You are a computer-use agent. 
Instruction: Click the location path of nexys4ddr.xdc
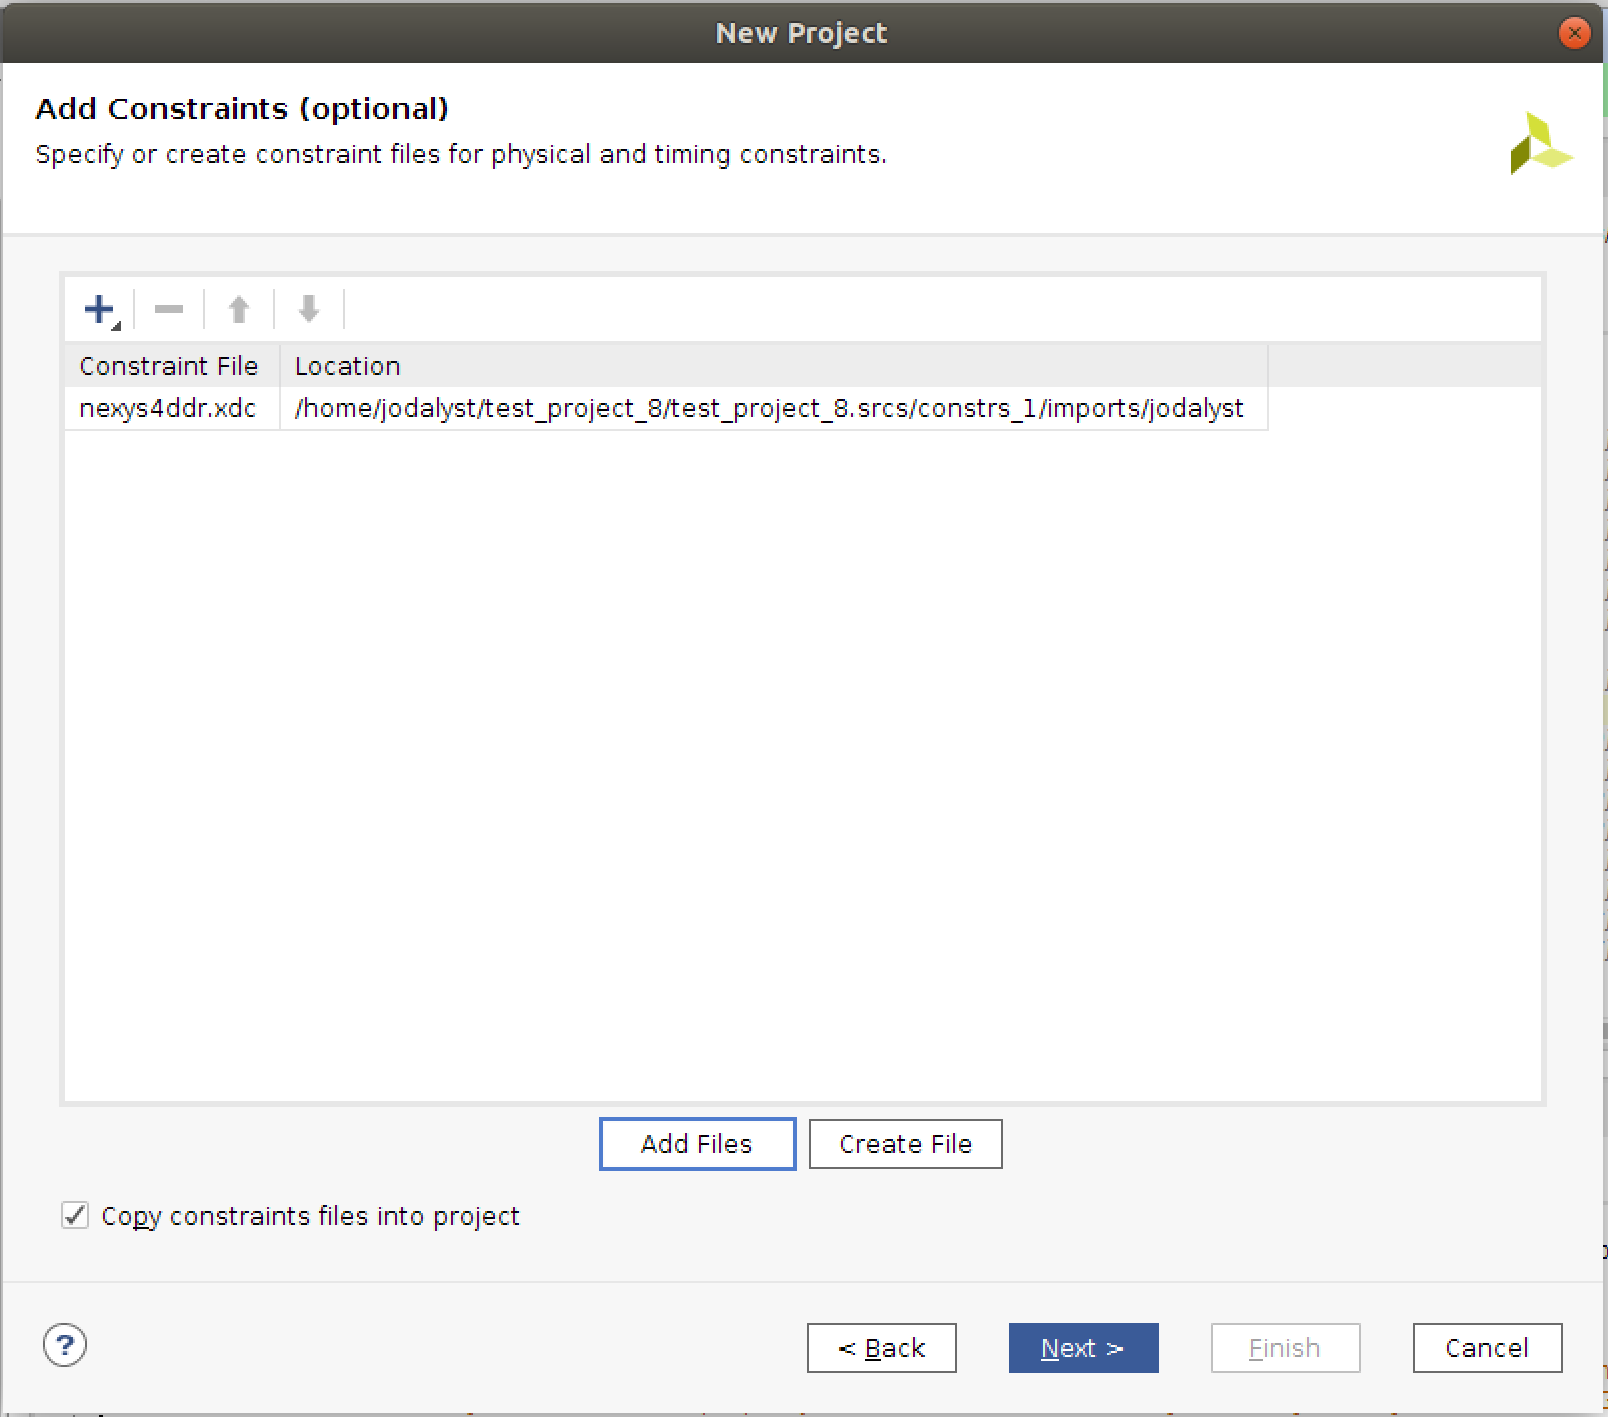click(x=768, y=408)
